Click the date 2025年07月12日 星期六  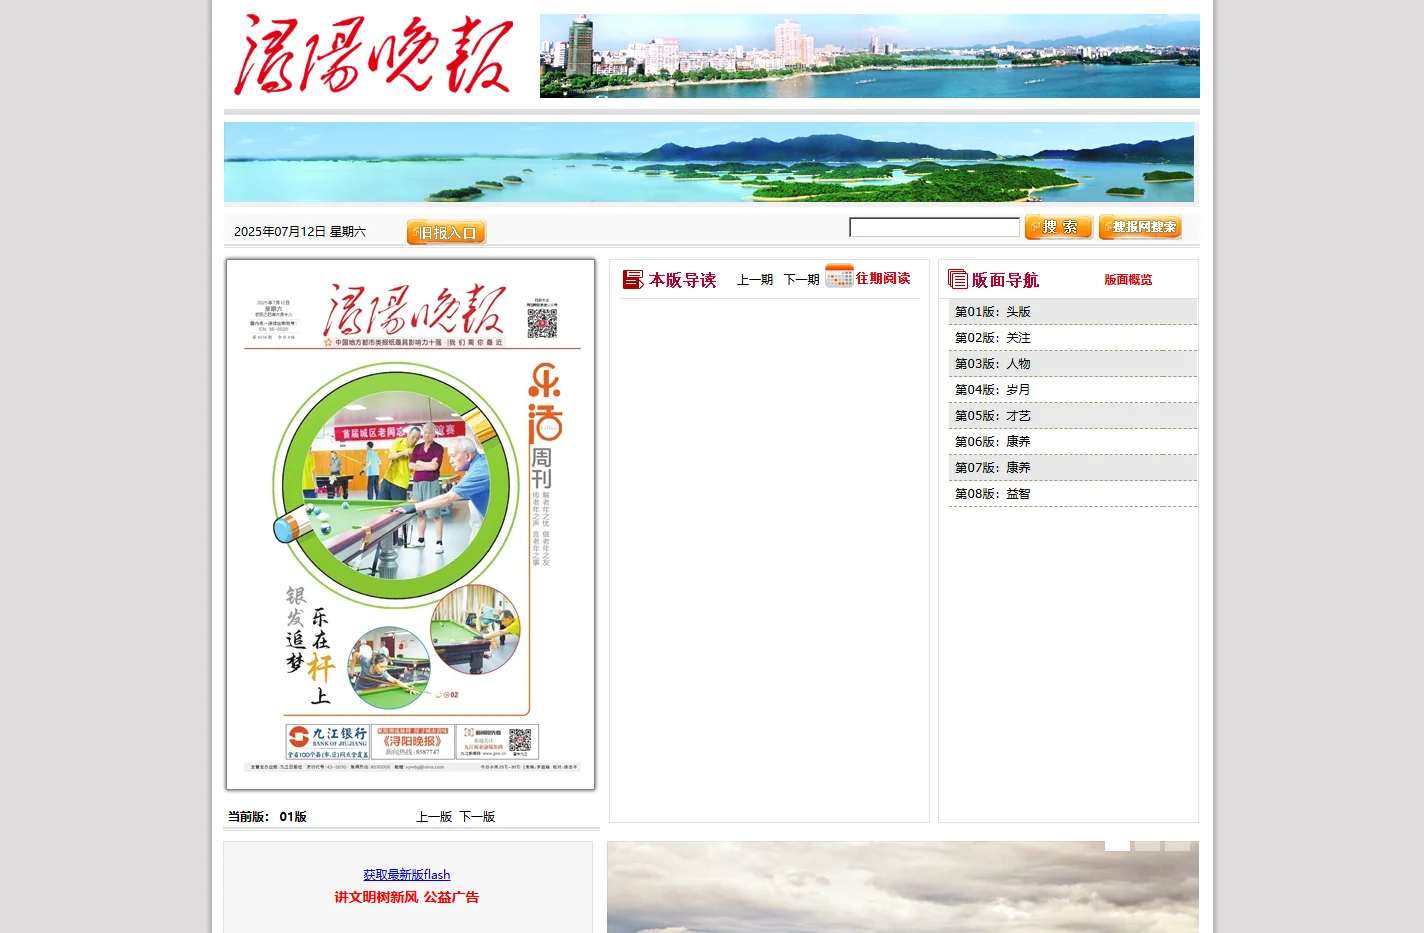(x=300, y=232)
